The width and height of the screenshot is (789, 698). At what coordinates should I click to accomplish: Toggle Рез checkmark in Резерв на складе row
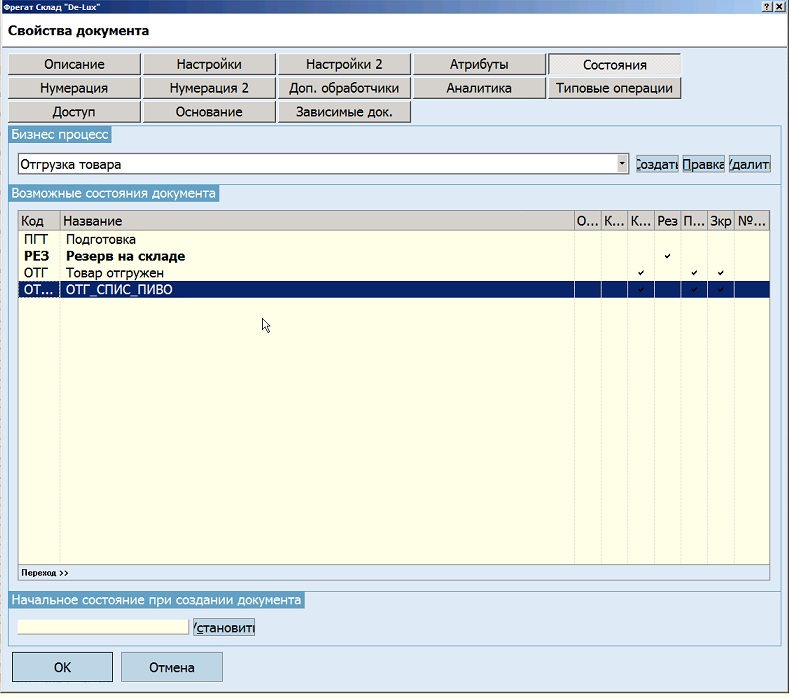click(x=667, y=256)
